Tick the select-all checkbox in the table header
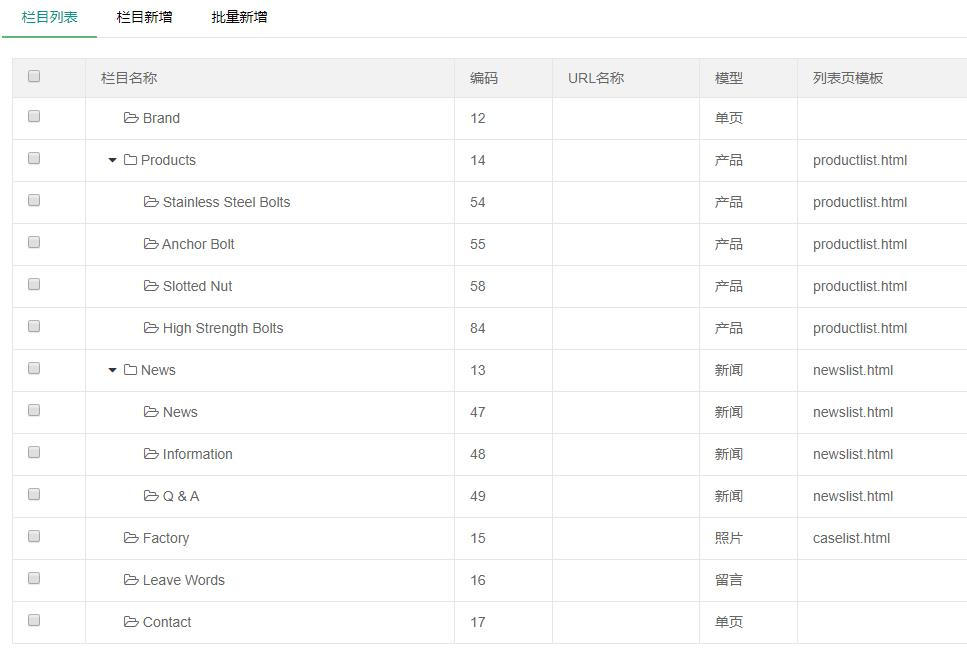Image resolution: width=967 pixels, height=651 pixels. click(34, 76)
